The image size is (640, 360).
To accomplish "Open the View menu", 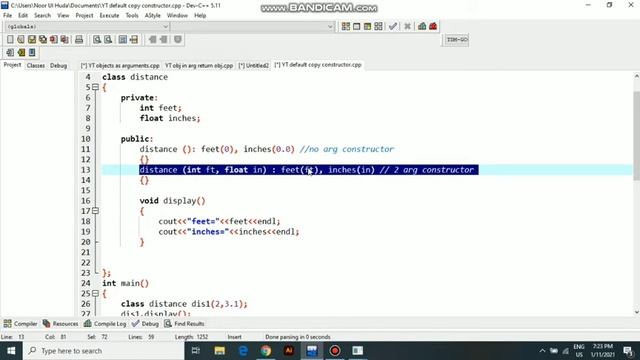I will tap(63, 16).
